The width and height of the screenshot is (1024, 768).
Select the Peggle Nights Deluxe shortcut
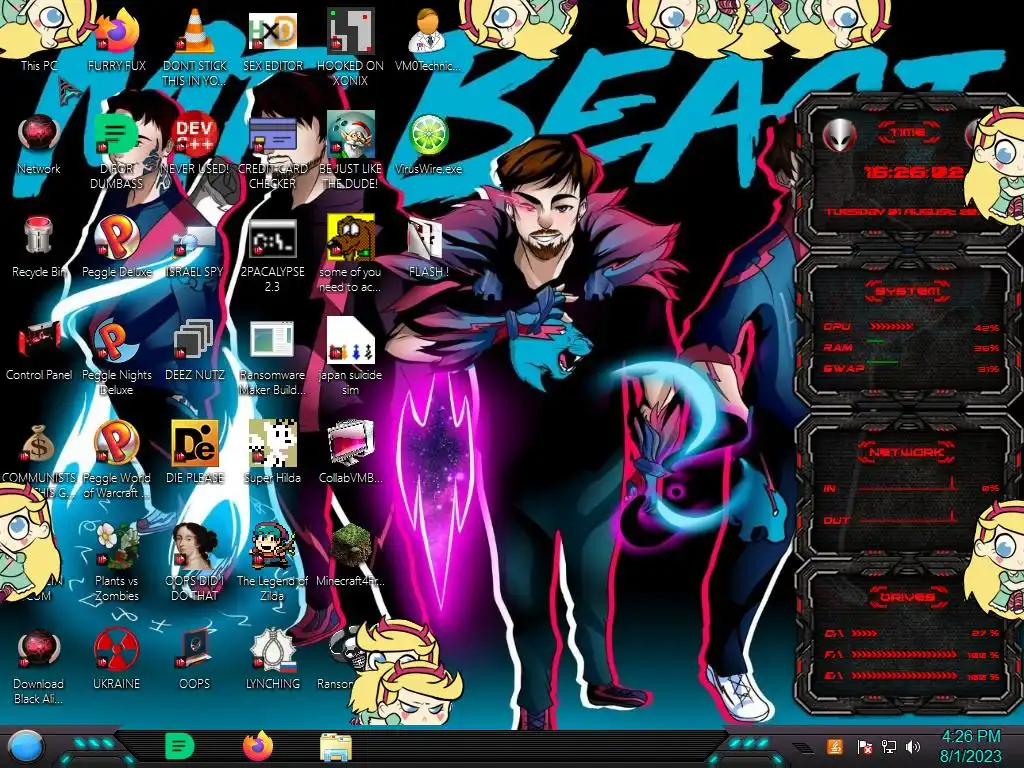pos(117,357)
